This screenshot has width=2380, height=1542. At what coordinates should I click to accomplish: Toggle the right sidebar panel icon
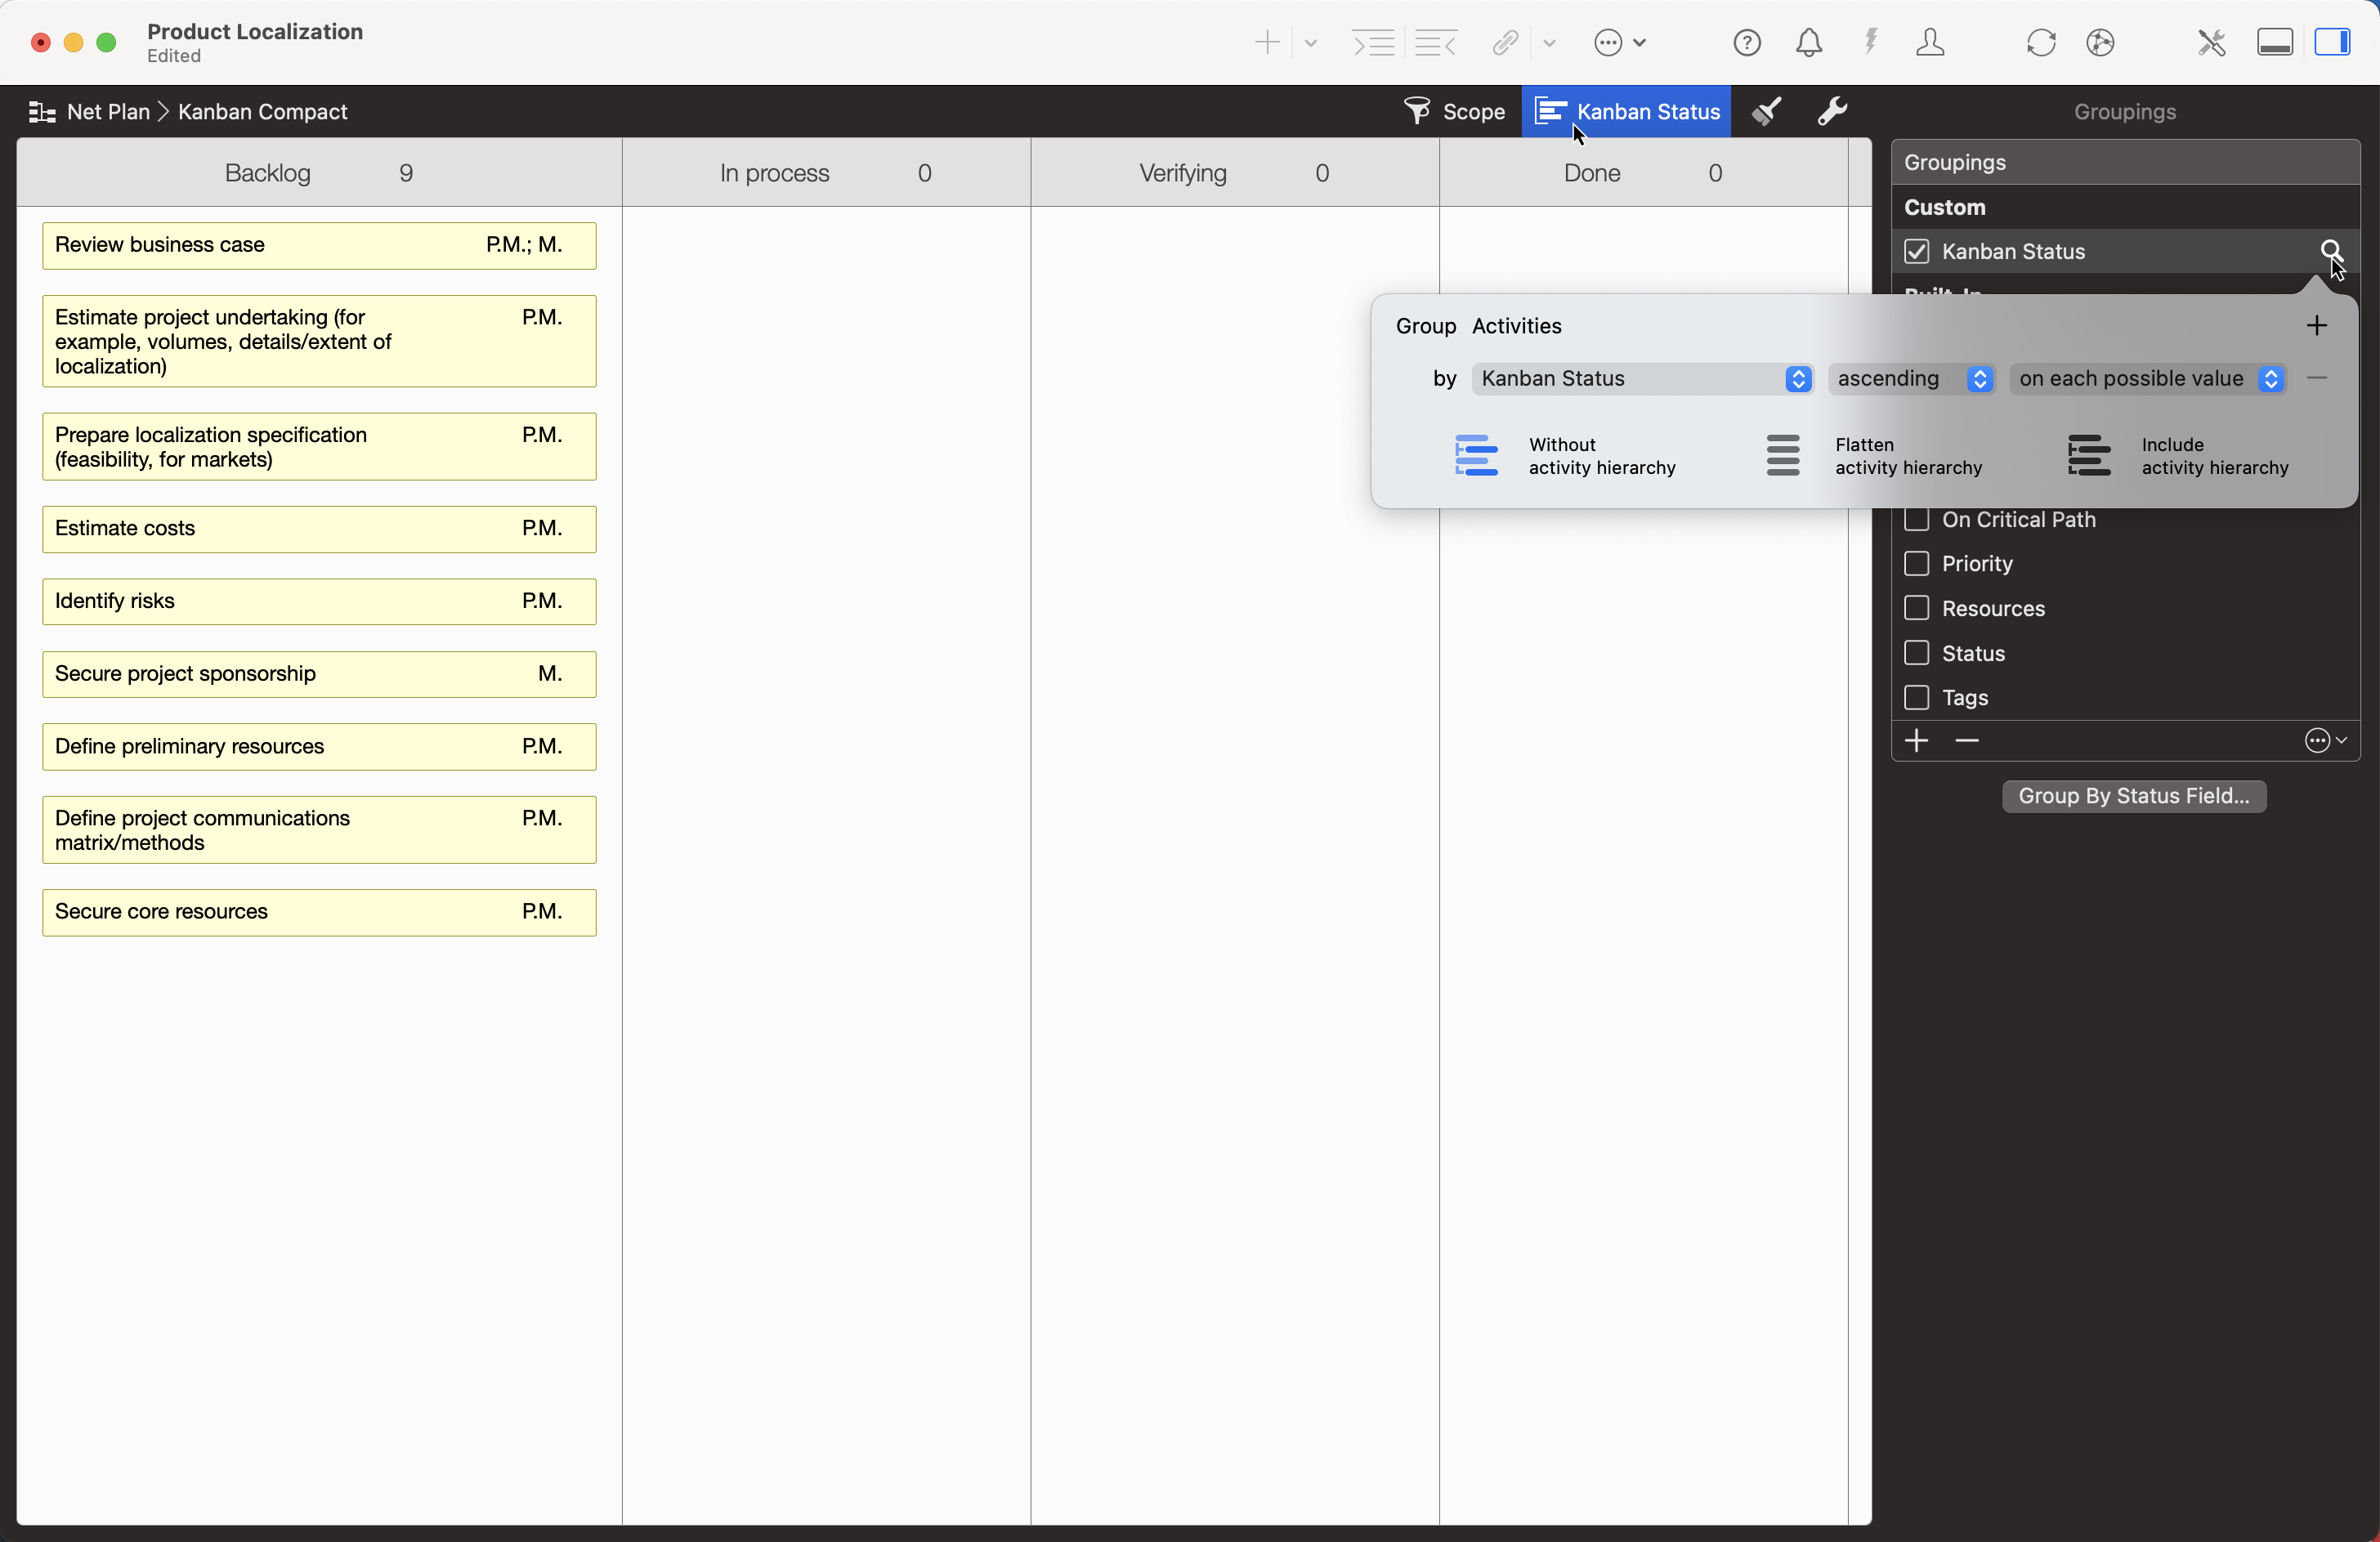pyautogui.click(x=2332, y=43)
